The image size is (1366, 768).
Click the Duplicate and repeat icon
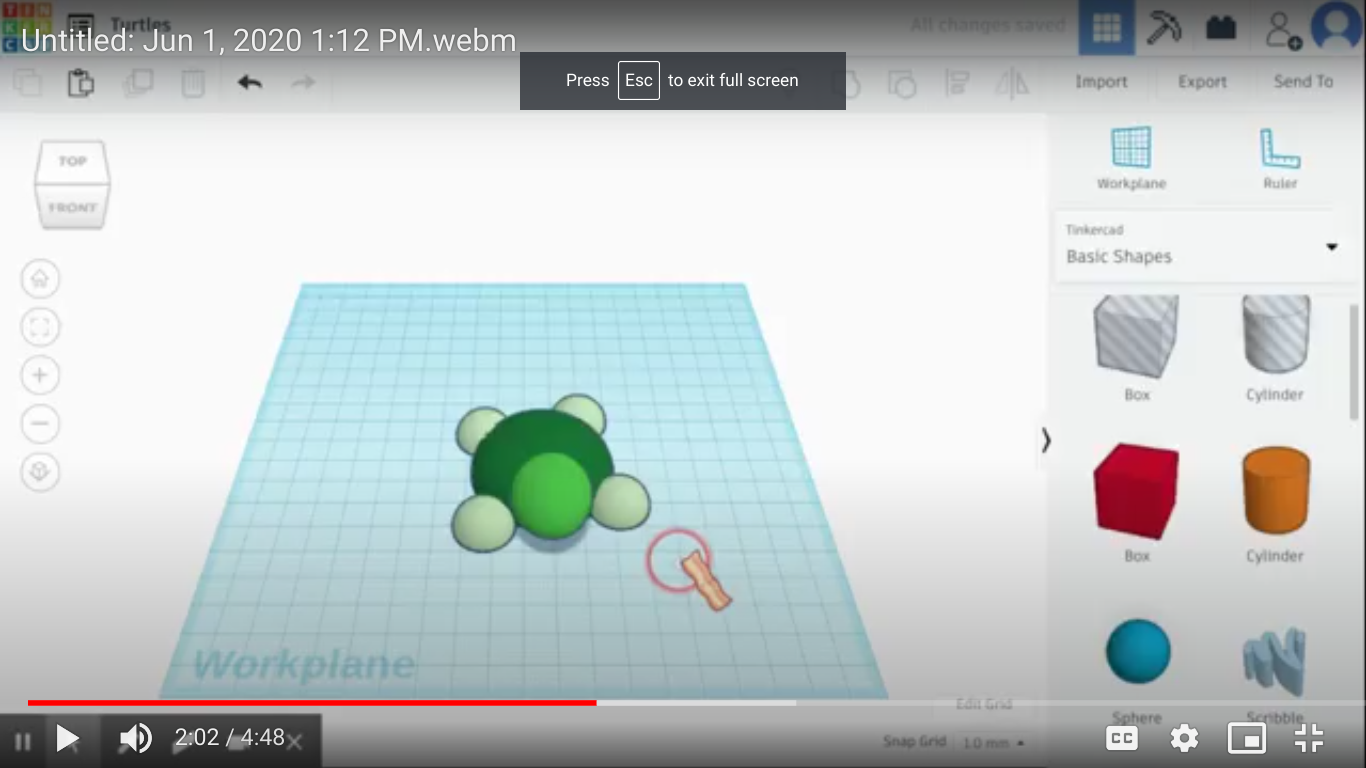coord(137,82)
